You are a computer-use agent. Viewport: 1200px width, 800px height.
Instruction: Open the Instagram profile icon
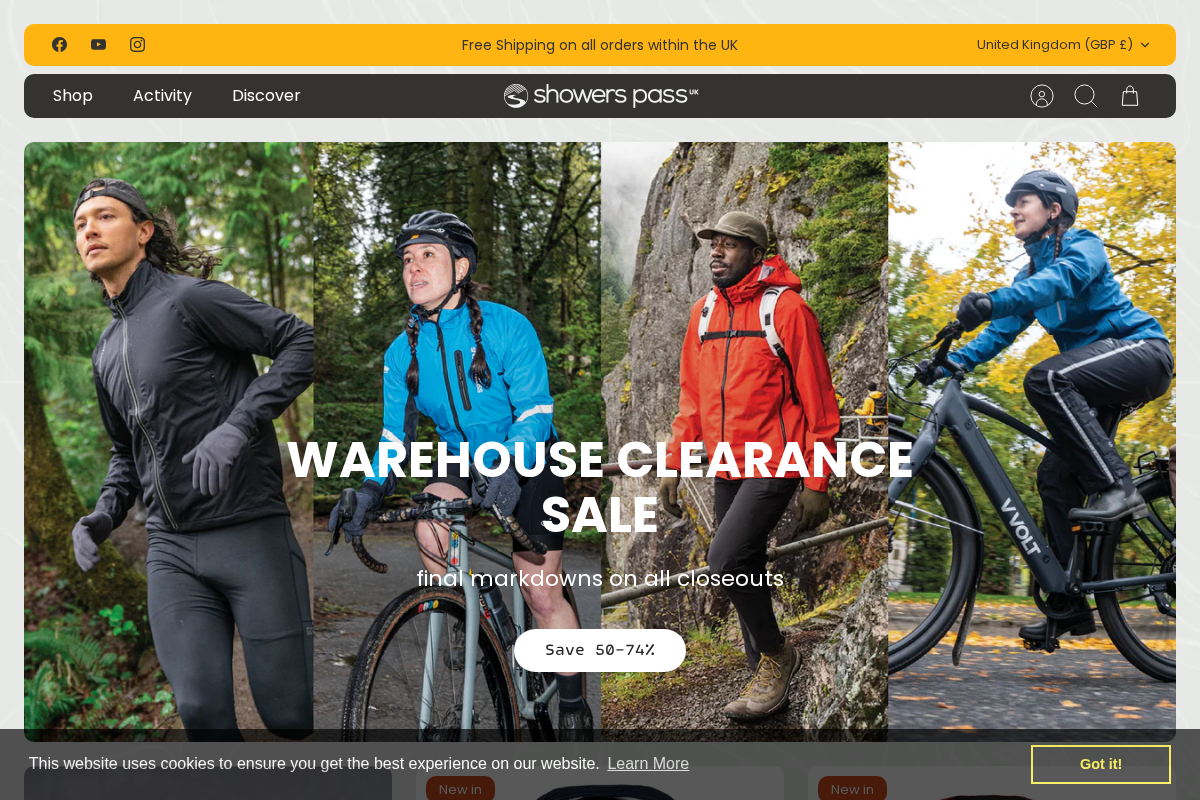(x=137, y=44)
